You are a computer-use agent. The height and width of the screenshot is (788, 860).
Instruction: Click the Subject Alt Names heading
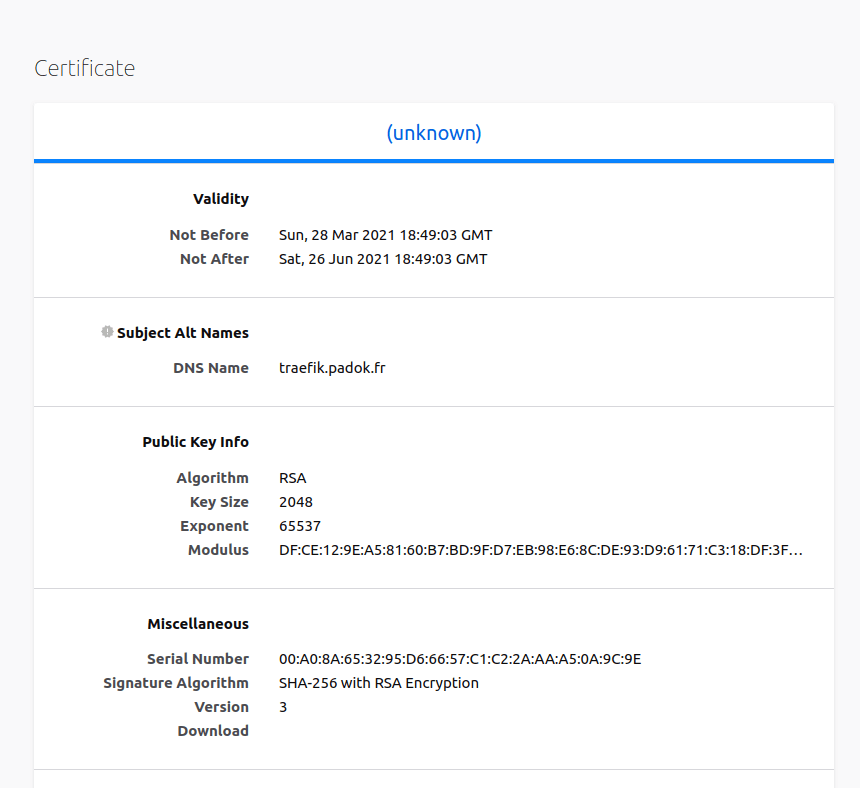pyautogui.click(x=183, y=333)
